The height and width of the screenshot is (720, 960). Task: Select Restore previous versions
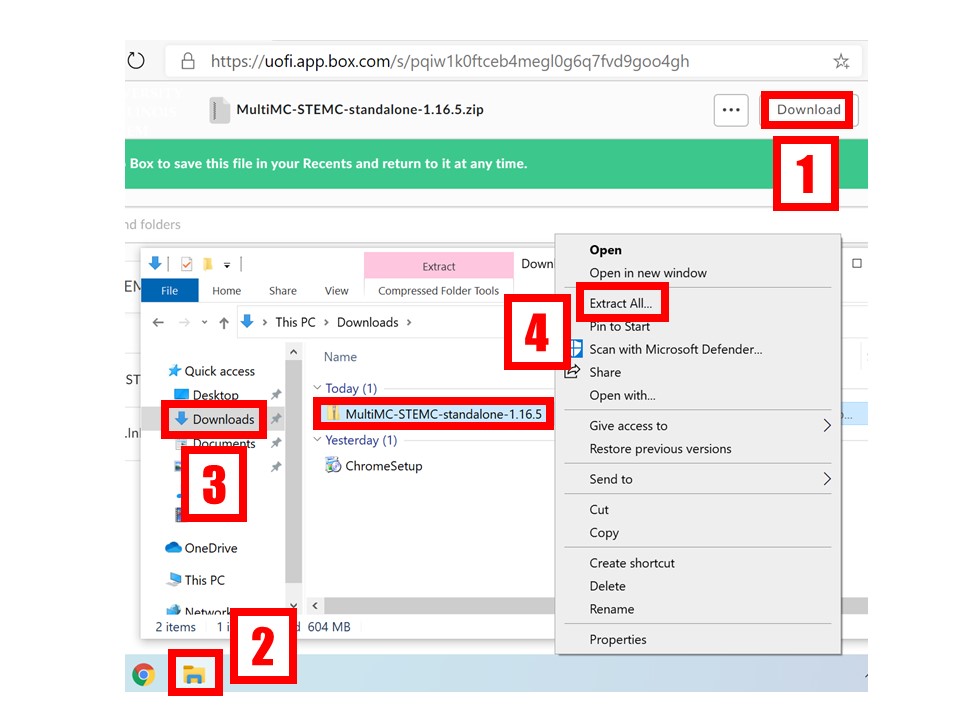pos(661,449)
